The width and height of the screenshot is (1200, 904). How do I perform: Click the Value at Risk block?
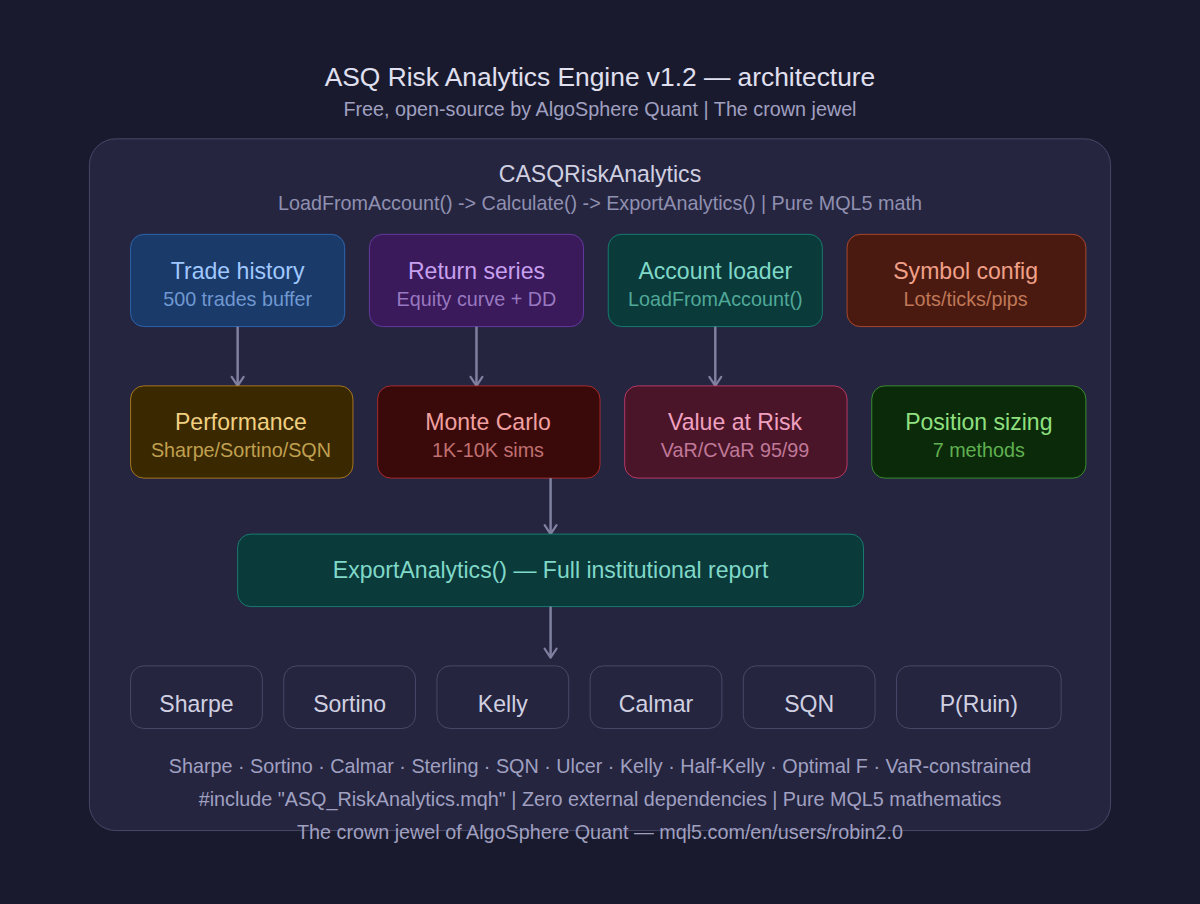tap(735, 432)
